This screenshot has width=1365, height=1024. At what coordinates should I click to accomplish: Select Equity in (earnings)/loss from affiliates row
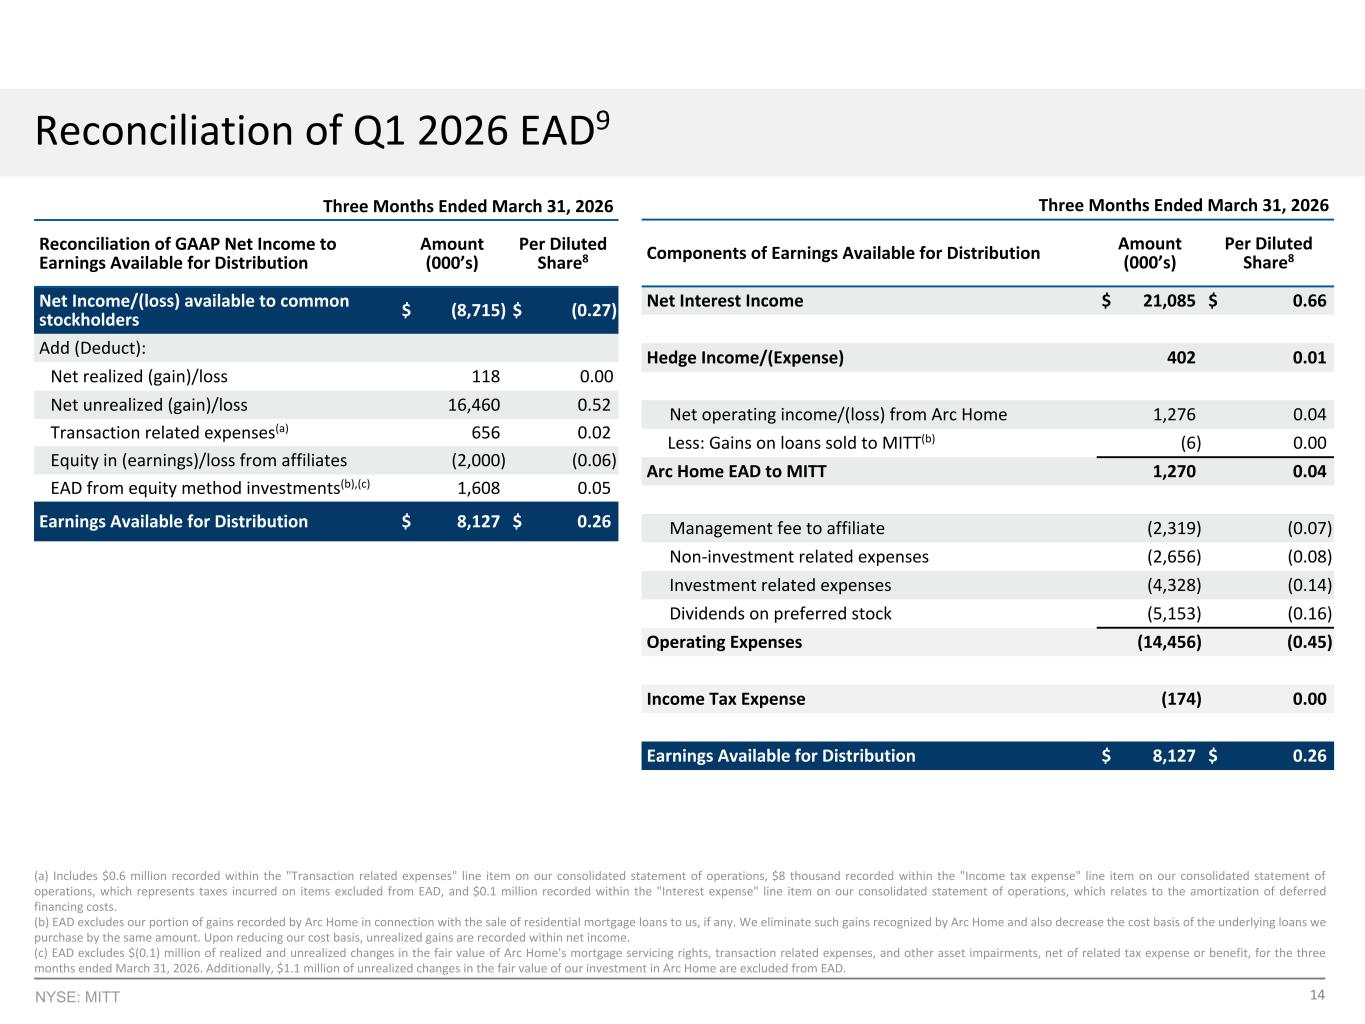coord(326,460)
